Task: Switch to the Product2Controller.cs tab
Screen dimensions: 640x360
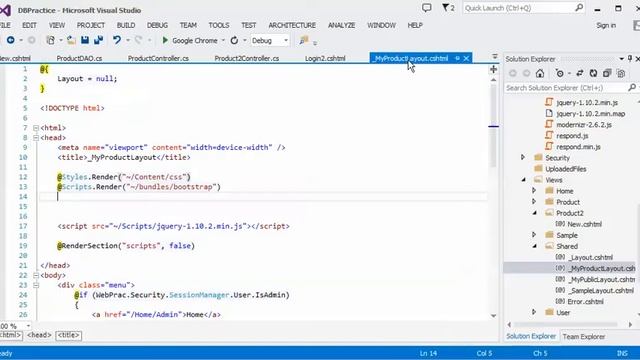Action: [247, 58]
